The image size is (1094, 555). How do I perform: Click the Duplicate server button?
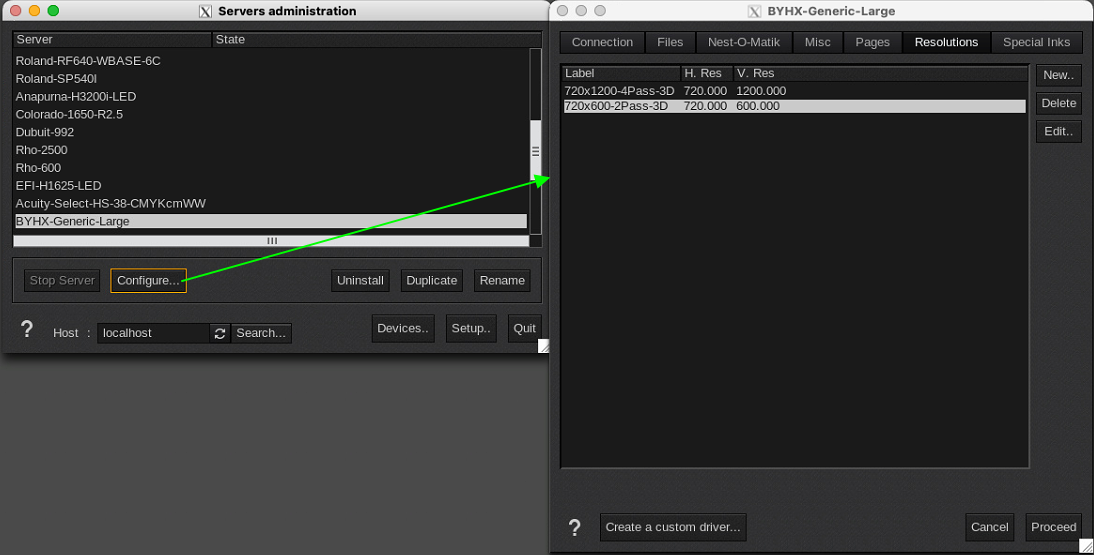[431, 281]
